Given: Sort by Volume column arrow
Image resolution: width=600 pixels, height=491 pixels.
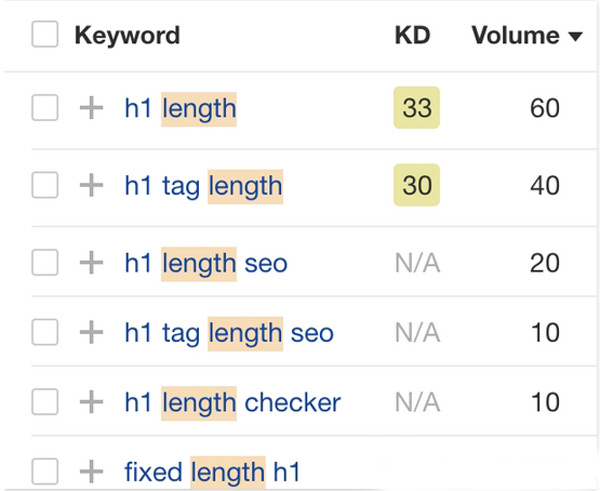Looking at the screenshot, I should 575,37.
